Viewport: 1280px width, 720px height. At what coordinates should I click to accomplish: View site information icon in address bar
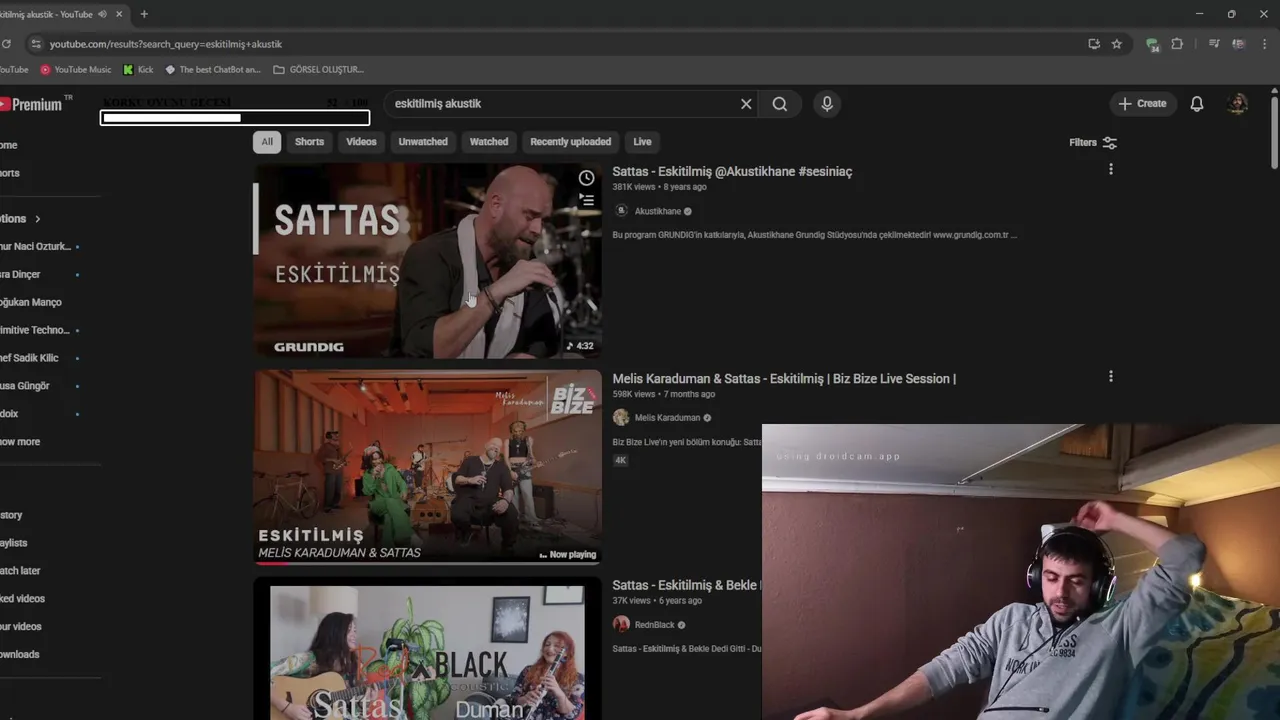(x=36, y=44)
